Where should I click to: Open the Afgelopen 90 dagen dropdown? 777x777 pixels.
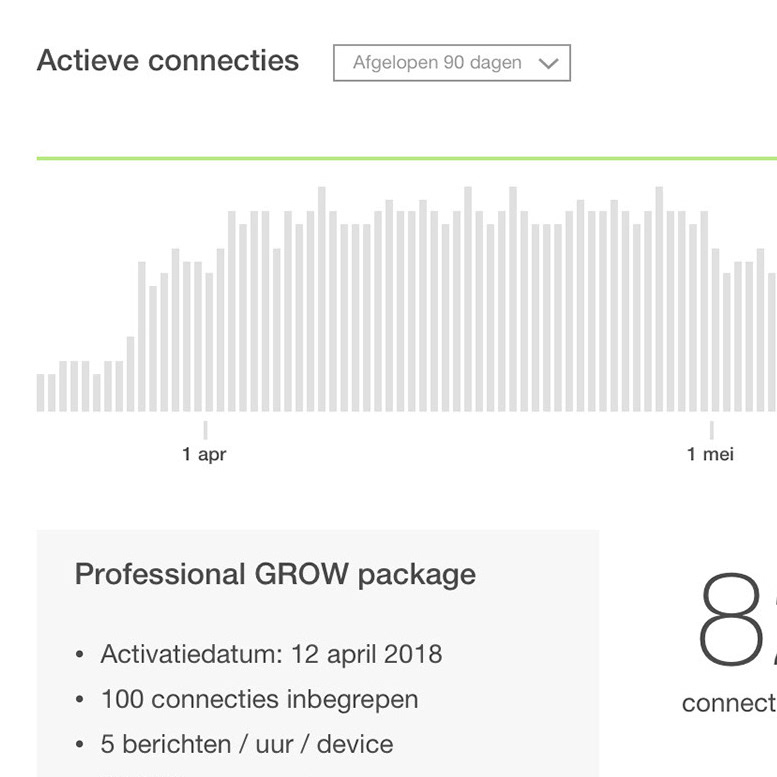point(451,63)
